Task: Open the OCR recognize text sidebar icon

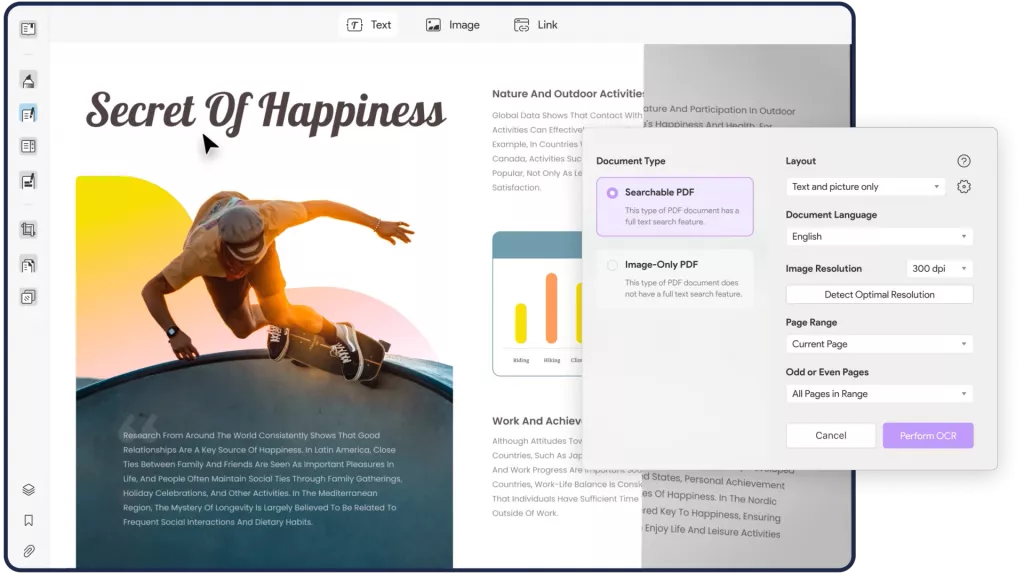Action: pos(28,265)
